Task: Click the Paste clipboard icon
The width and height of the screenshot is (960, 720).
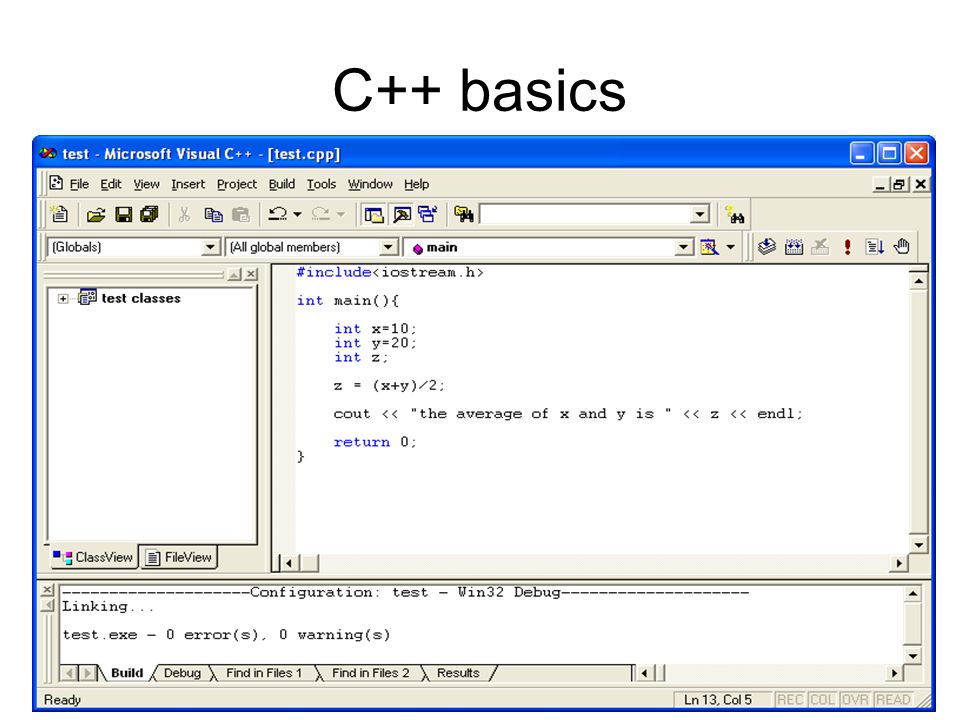Action: pos(241,214)
